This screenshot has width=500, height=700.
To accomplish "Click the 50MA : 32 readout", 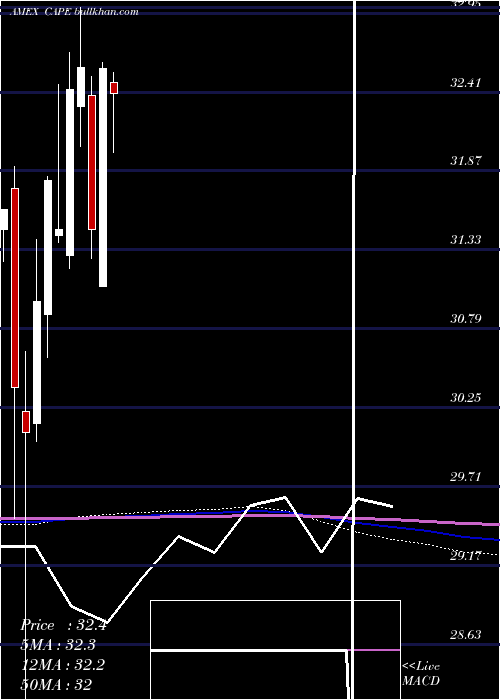I will click(56, 684).
